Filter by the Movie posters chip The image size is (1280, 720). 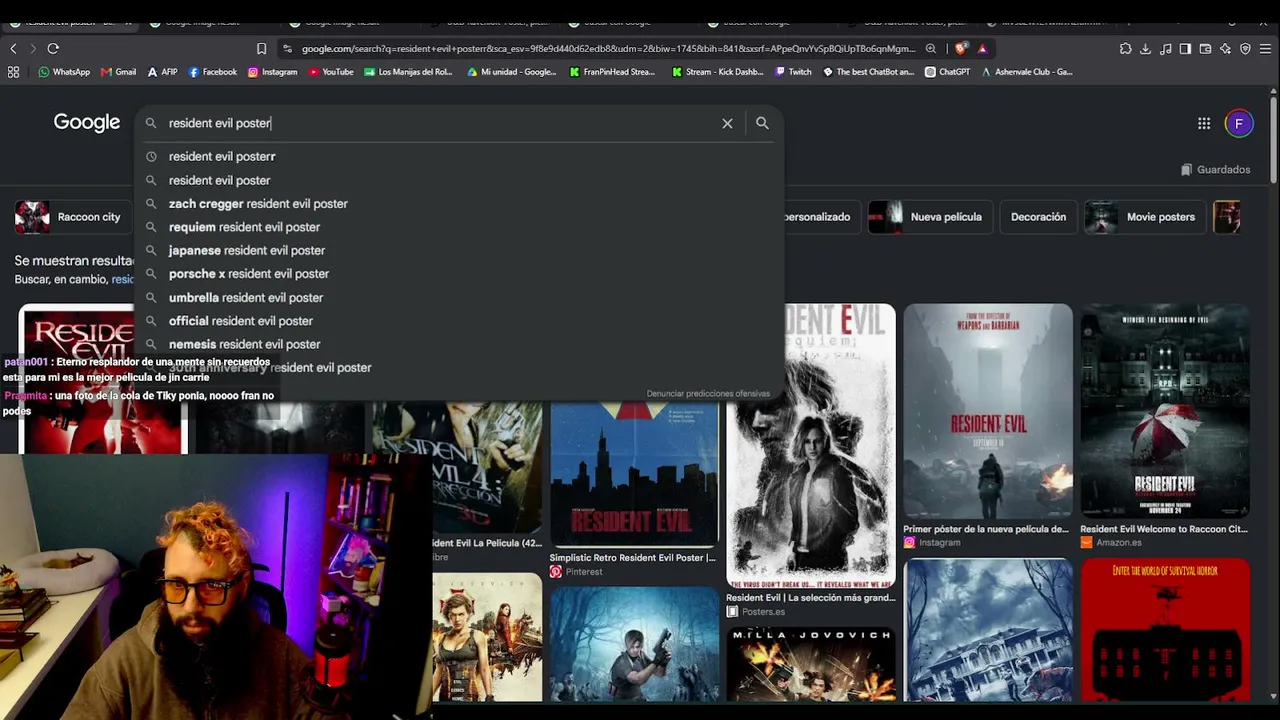coord(1145,217)
